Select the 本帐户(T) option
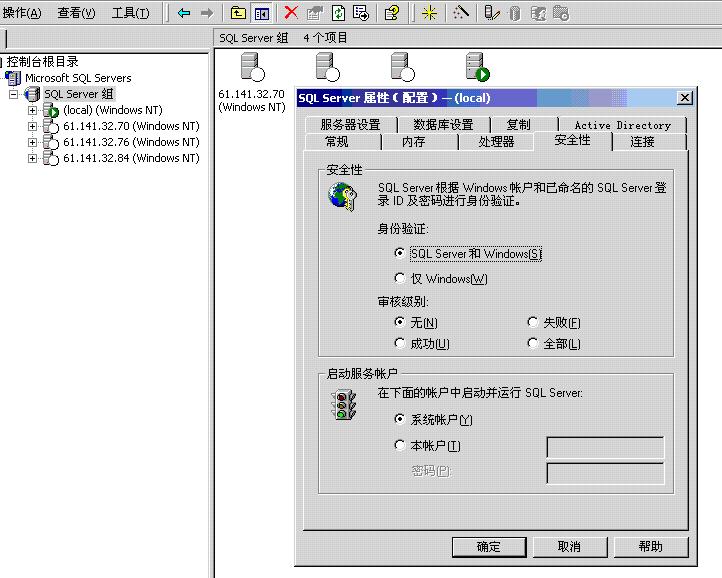This screenshot has height=578, width=722. pos(400,445)
